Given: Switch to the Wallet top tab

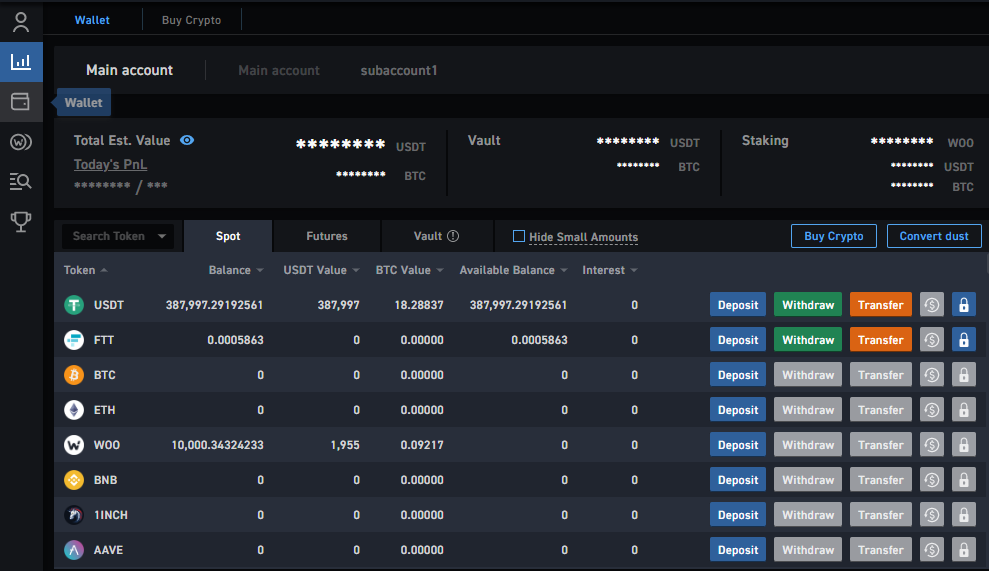Looking at the screenshot, I should point(92,20).
